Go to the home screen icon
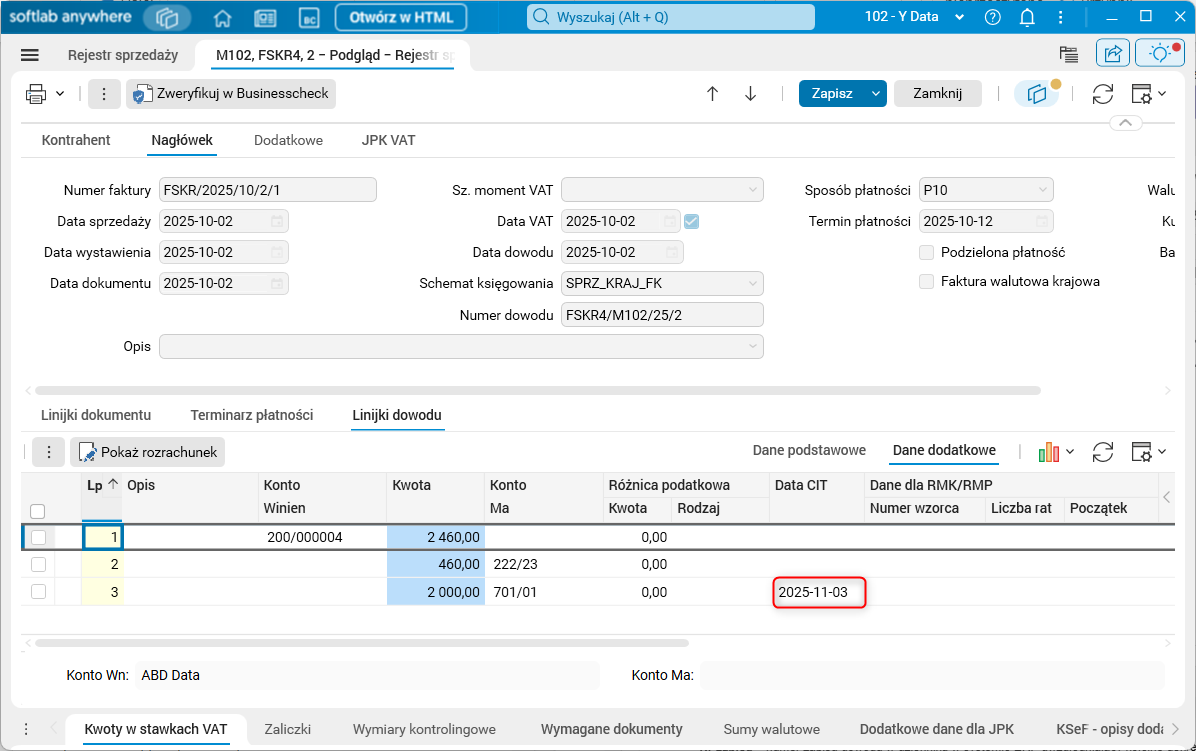Image resolution: width=1196 pixels, height=751 pixels. (x=222, y=18)
